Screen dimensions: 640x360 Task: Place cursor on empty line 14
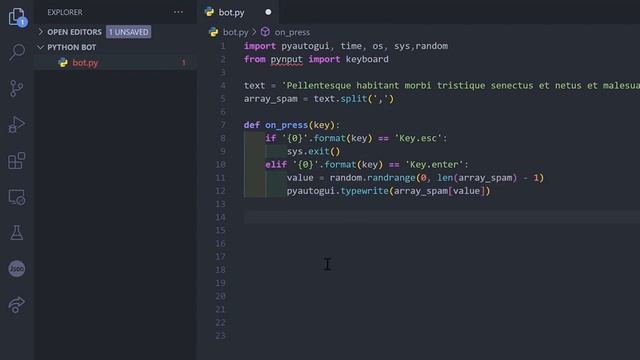click(442, 217)
